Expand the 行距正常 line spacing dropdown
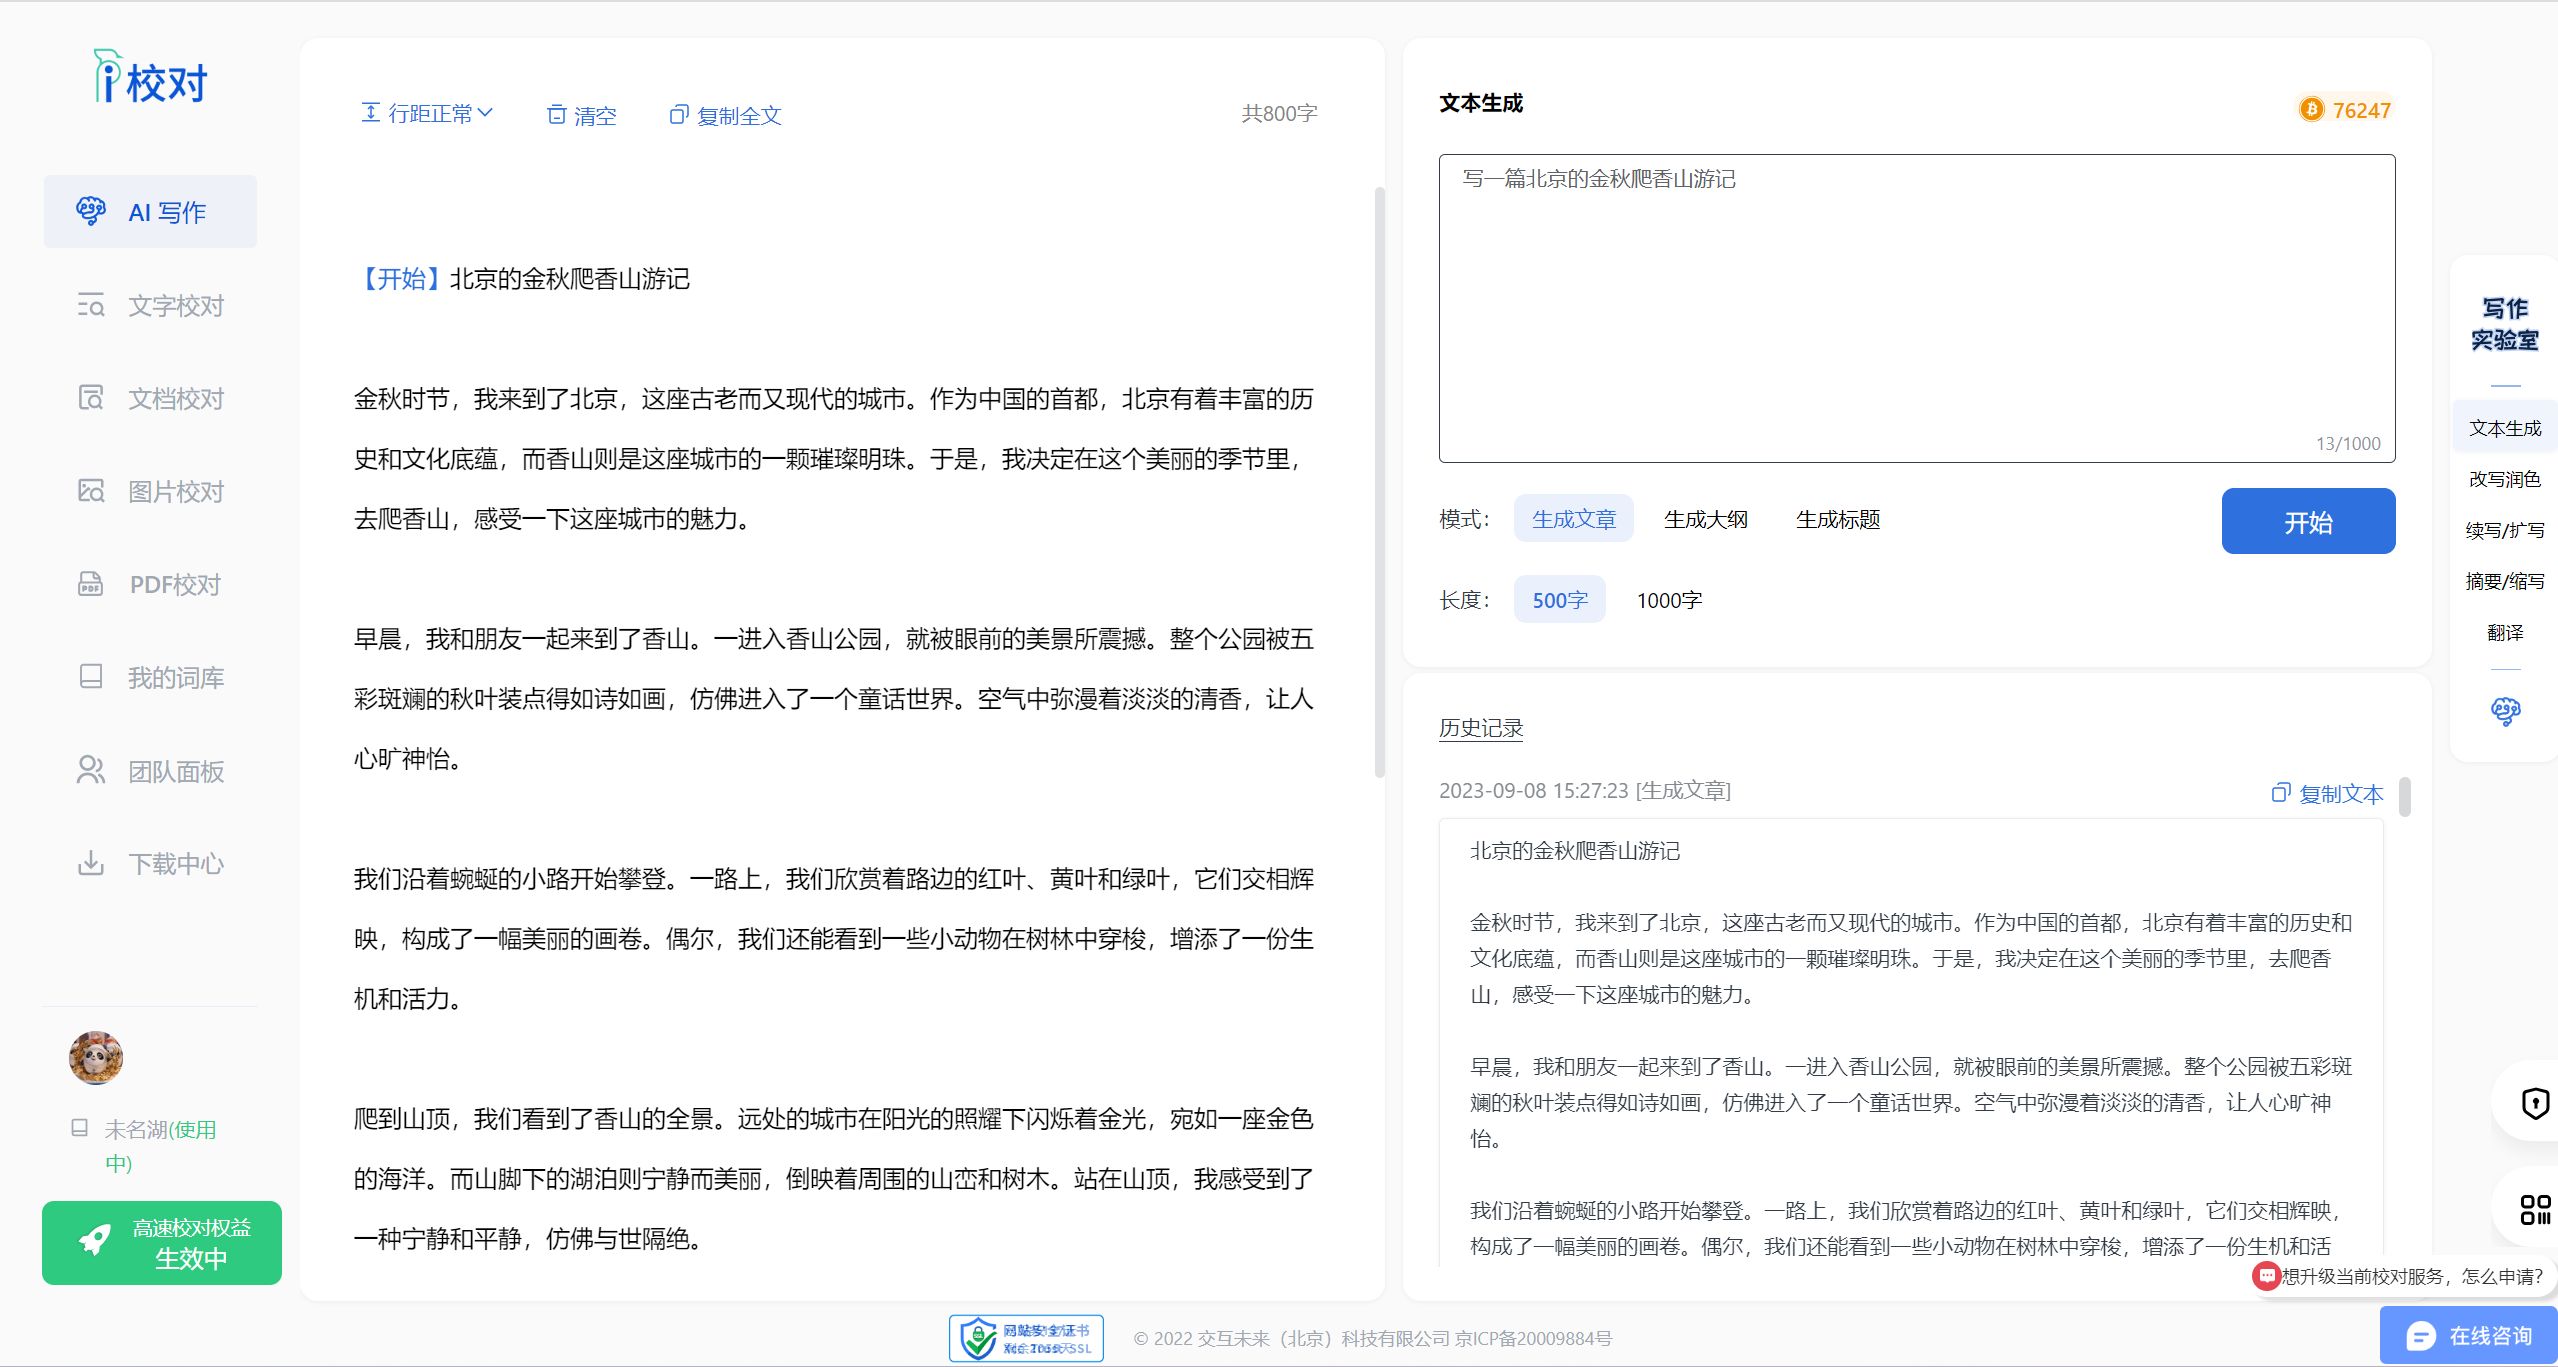Viewport: 2558px width, 1367px height. [427, 114]
